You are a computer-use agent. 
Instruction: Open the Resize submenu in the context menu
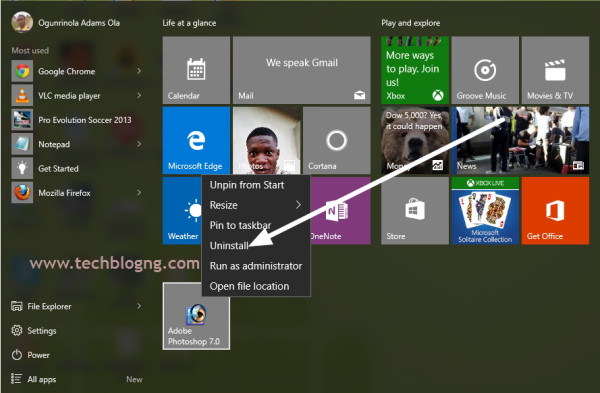click(256, 205)
